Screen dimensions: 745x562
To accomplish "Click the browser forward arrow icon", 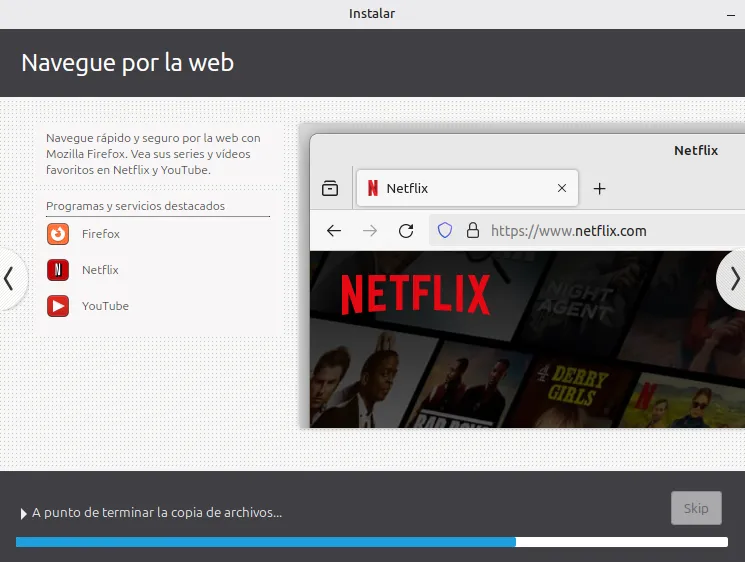I will click(x=370, y=231).
